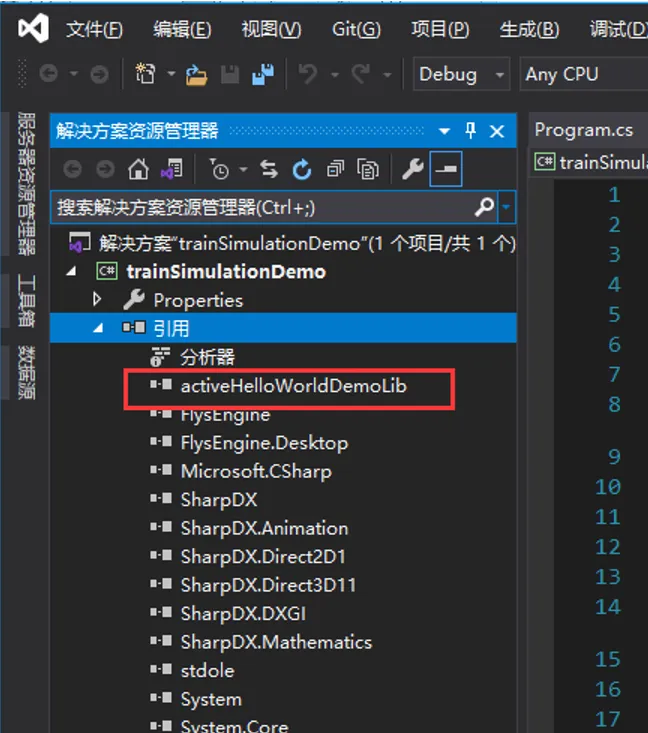The width and height of the screenshot is (648, 733).
Task: Open the Git(G) menu
Action: [x=356, y=29]
